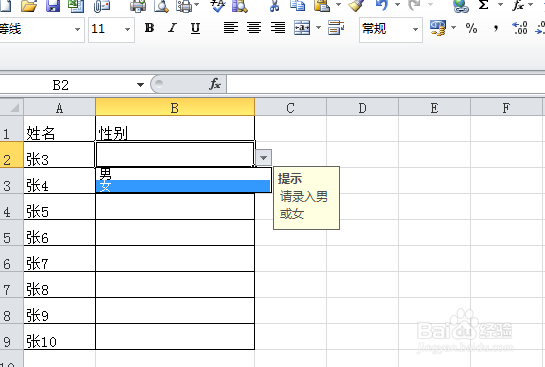Image resolution: width=545 pixels, height=367 pixels.
Task: Select column C header
Action: (x=291, y=108)
